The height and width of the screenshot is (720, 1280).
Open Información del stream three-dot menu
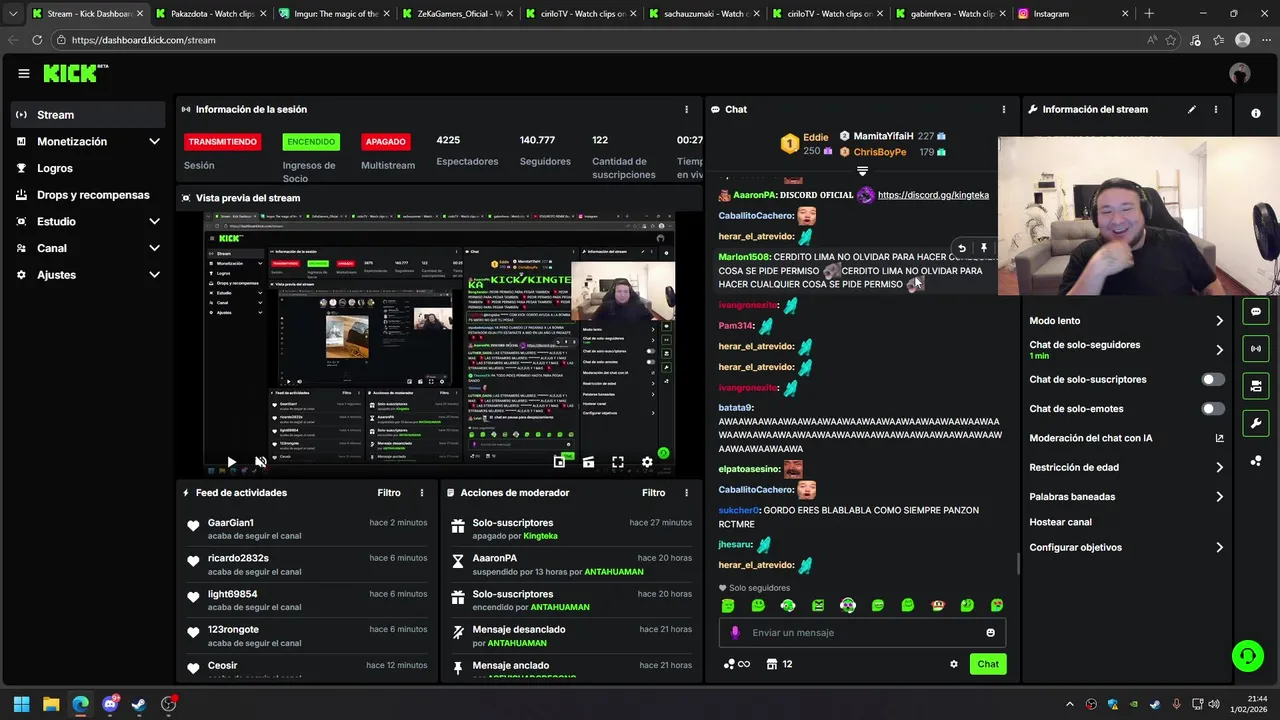(1216, 109)
